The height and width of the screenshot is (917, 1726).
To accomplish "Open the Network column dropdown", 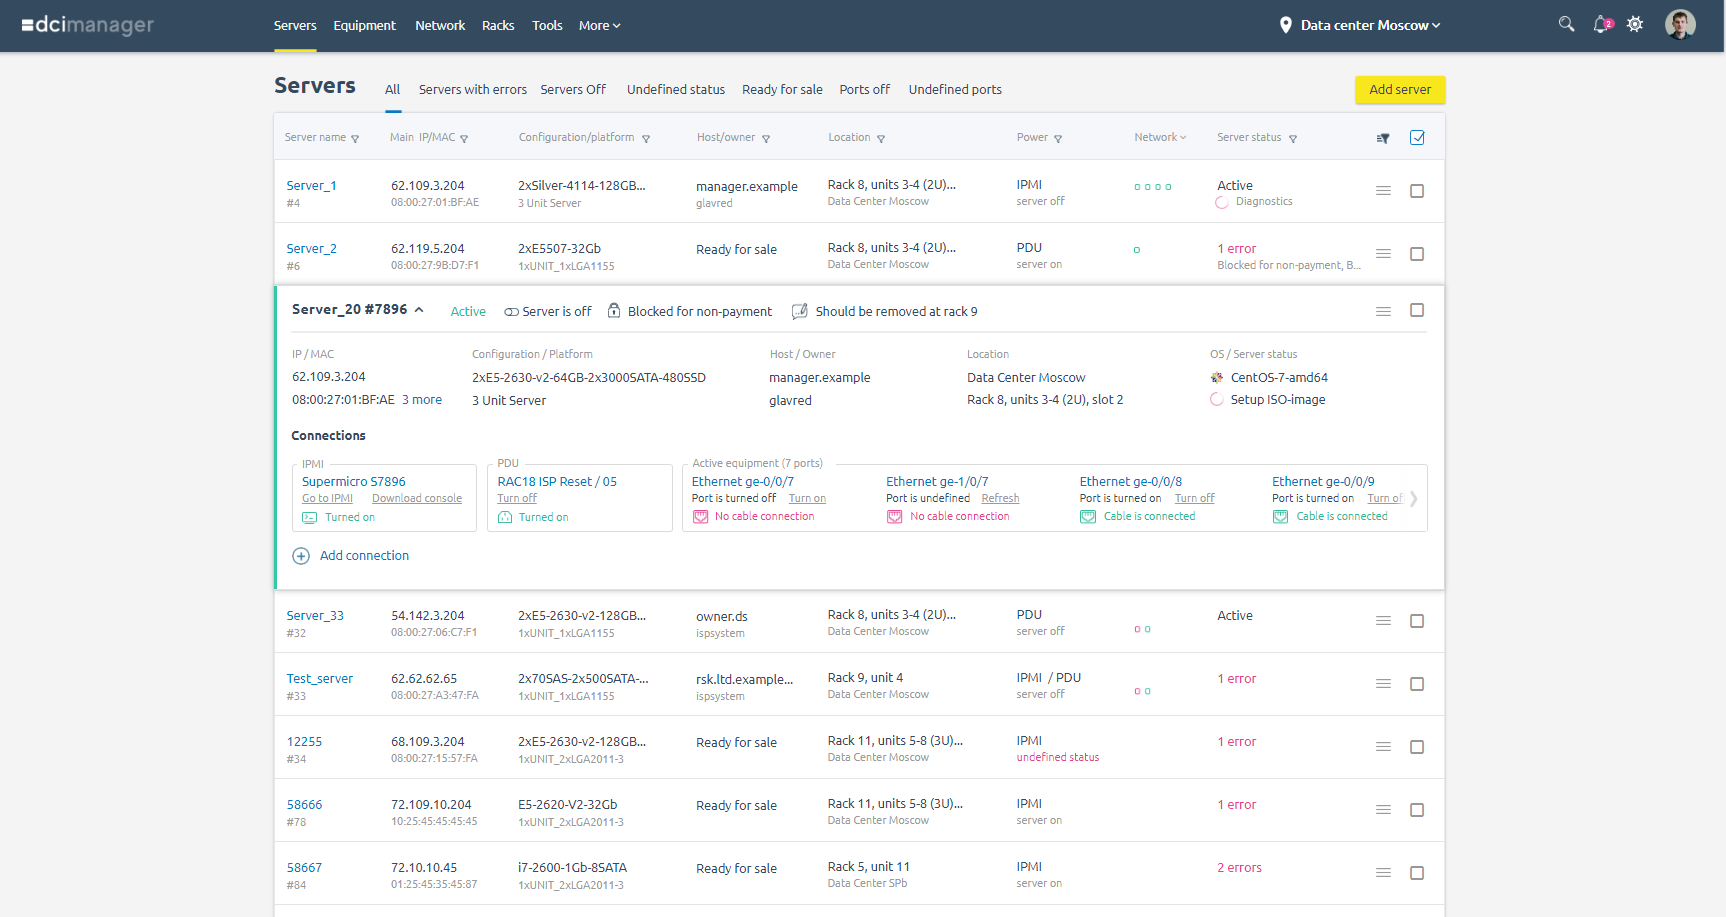I will [1160, 138].
